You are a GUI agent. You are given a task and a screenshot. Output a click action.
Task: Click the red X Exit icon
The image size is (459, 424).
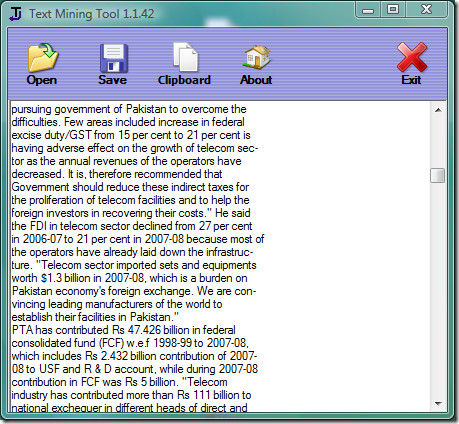[x=412, y=57]
